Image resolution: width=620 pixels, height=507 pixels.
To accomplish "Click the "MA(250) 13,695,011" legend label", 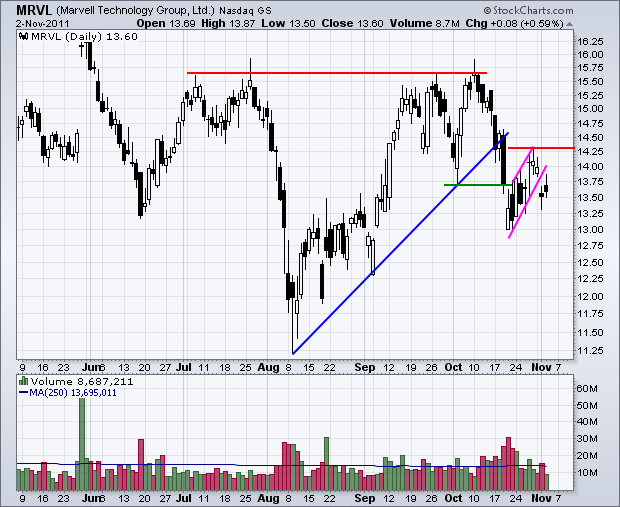I will click(73, 393).
